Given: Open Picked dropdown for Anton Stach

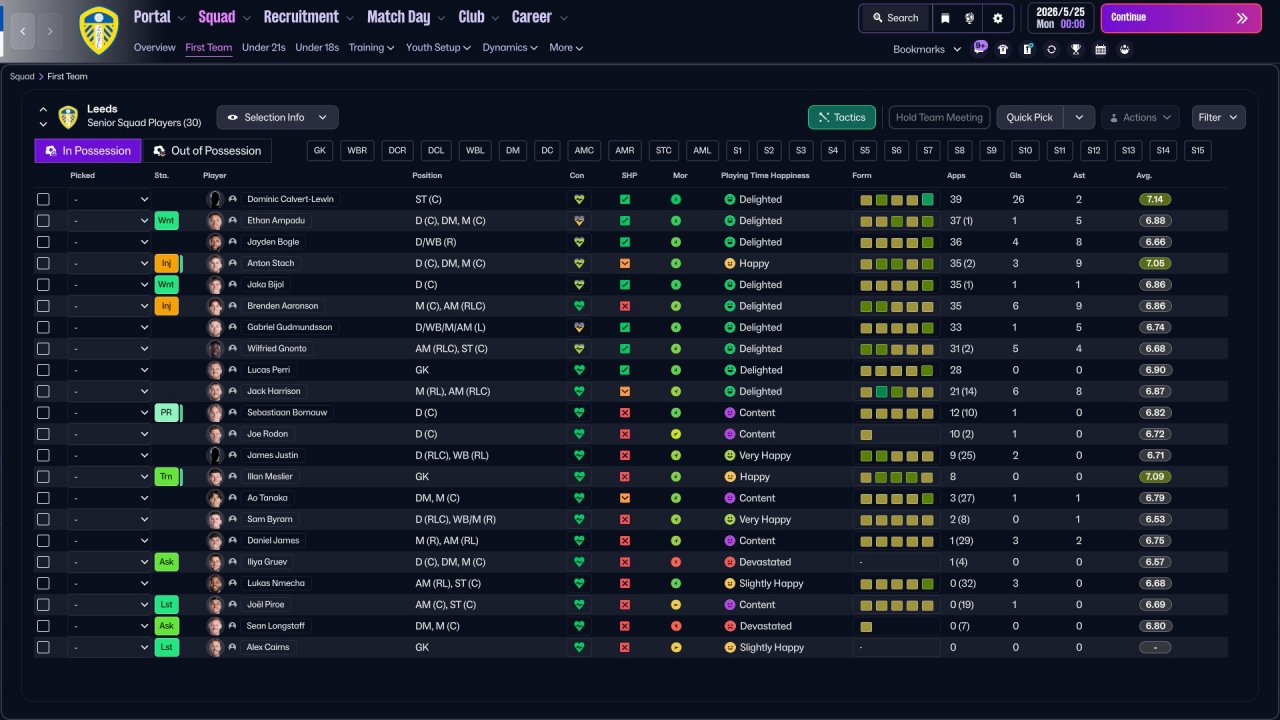Looking at the screenshot, I should [109, 263].
